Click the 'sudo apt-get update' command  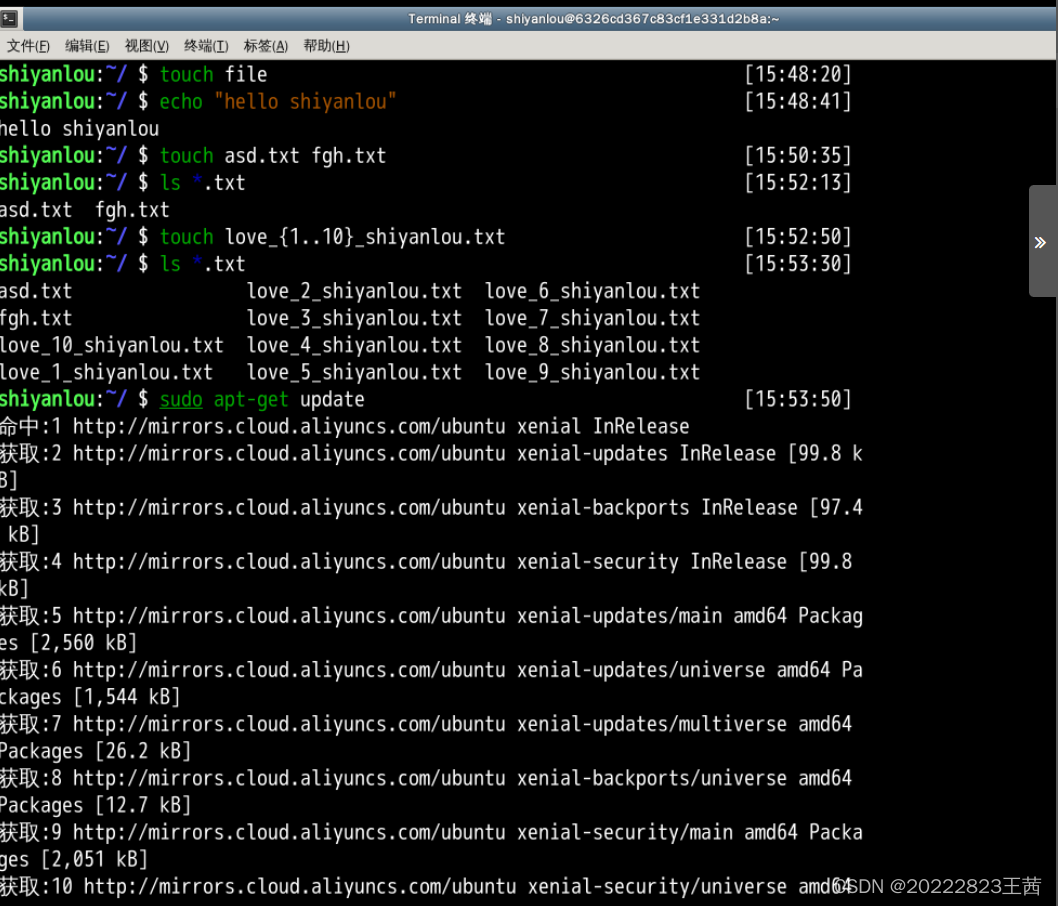click(x=262, y=399)
